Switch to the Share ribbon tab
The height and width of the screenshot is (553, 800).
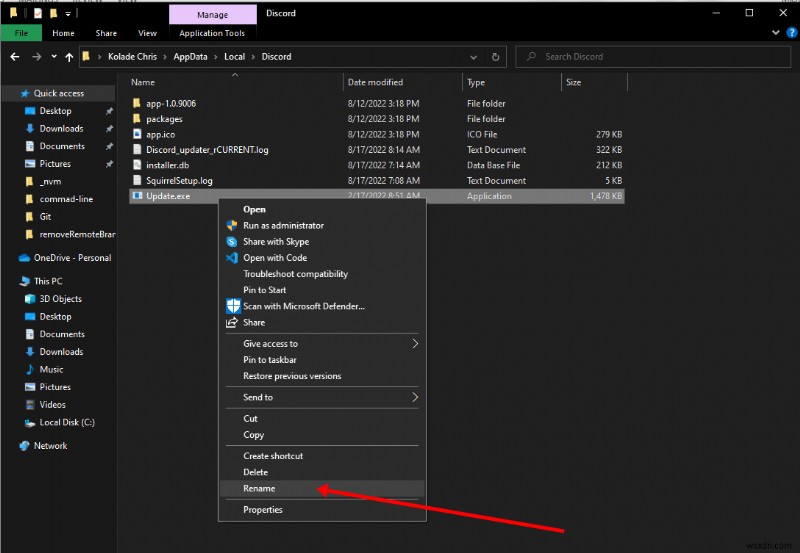[x=106, y=33]
